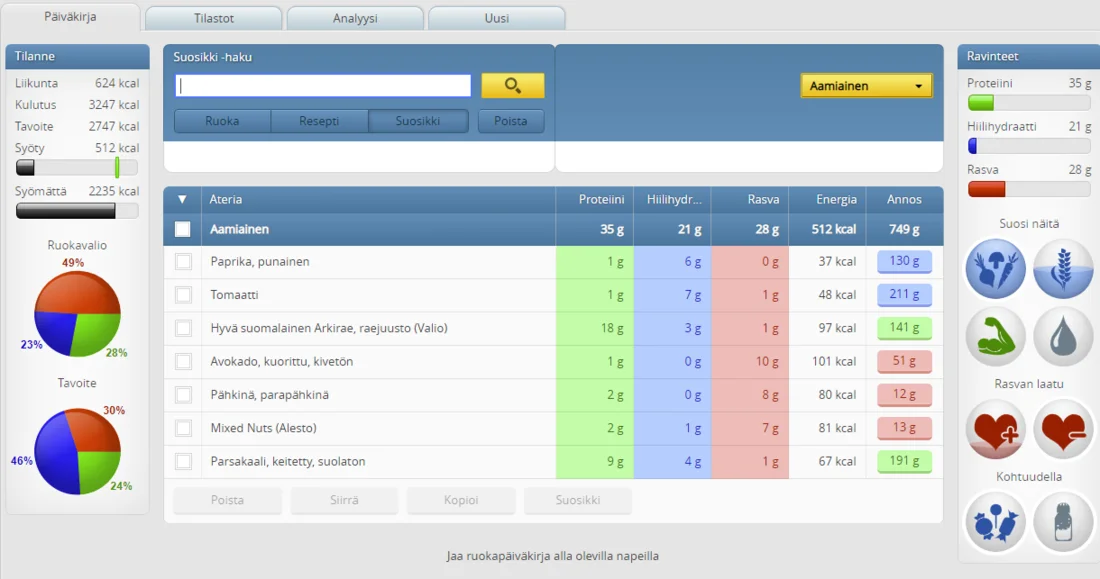The height and width of the screenshot is (579, 1100).
Task: Open the Analyysi tab
Action: click(x=355, y=18)
